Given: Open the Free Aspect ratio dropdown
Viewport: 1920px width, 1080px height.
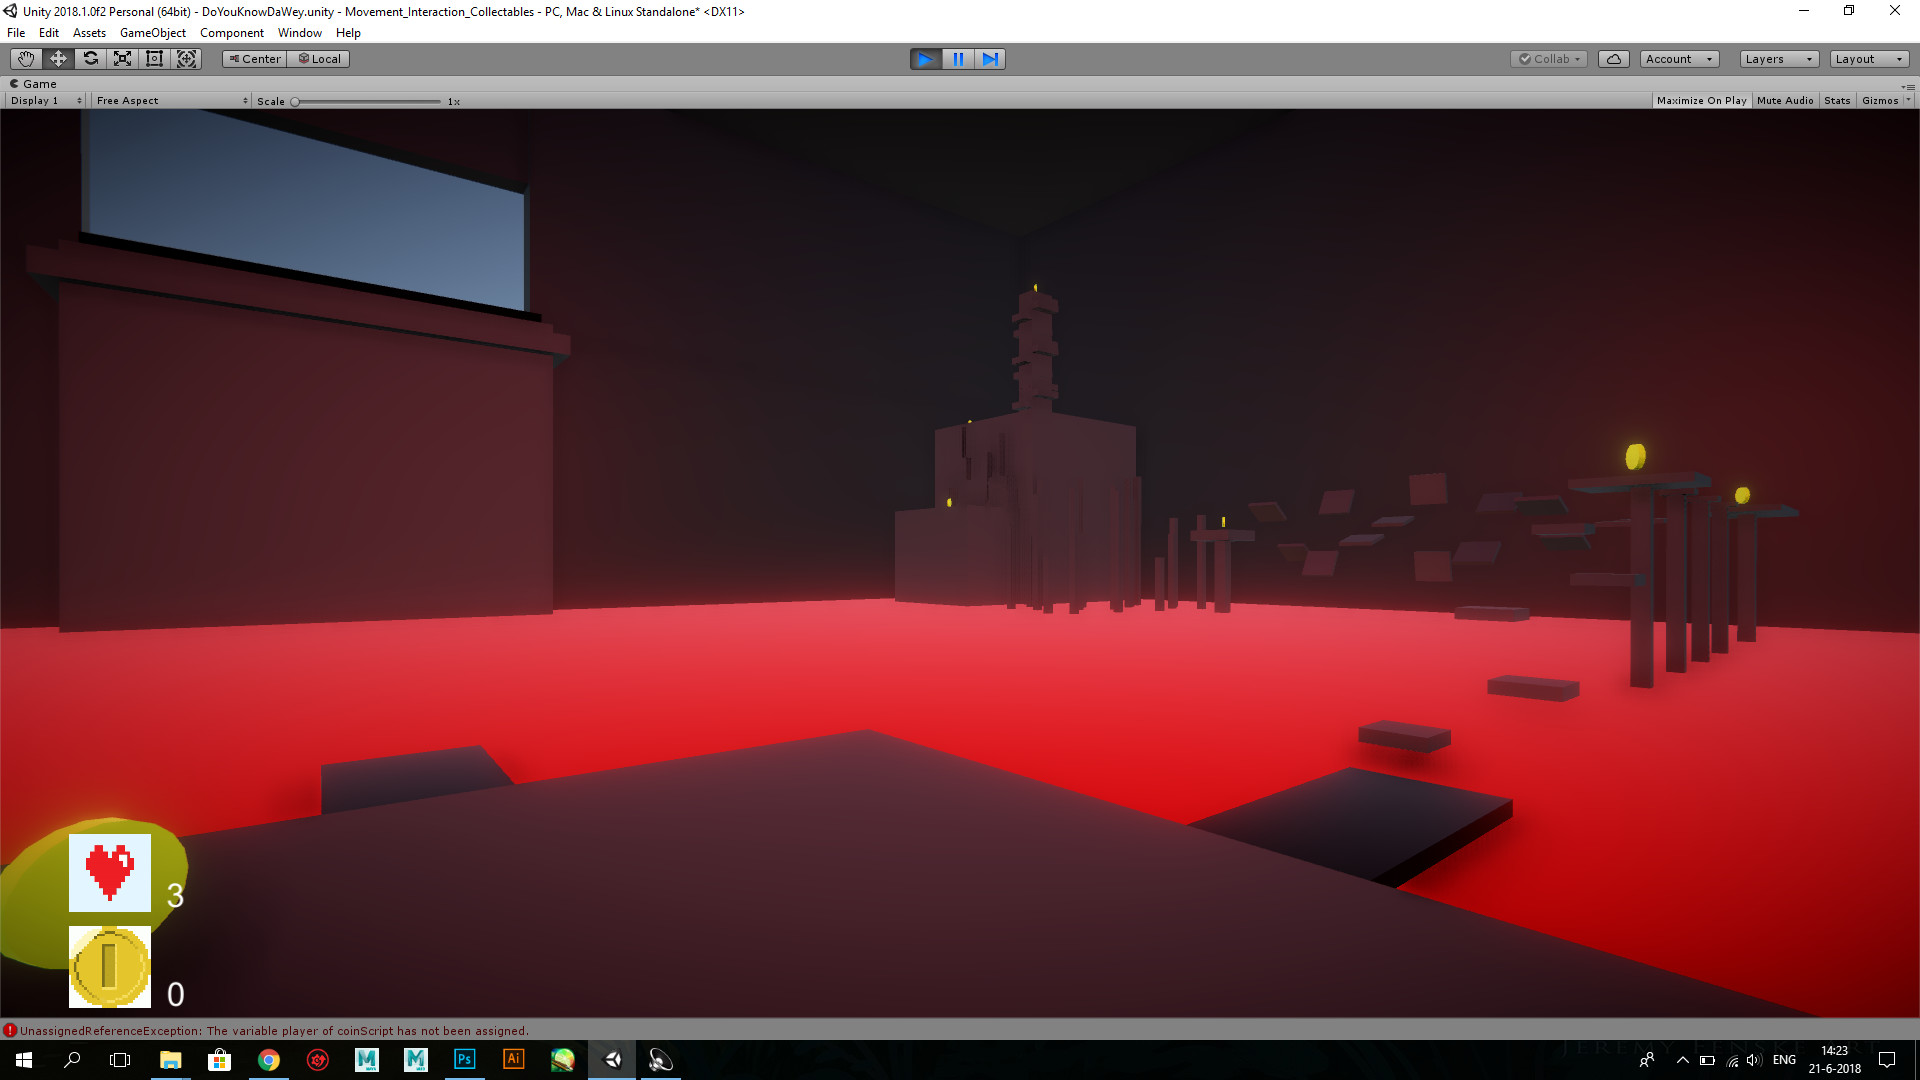Looking at the screenshot, I should [170, 100].
